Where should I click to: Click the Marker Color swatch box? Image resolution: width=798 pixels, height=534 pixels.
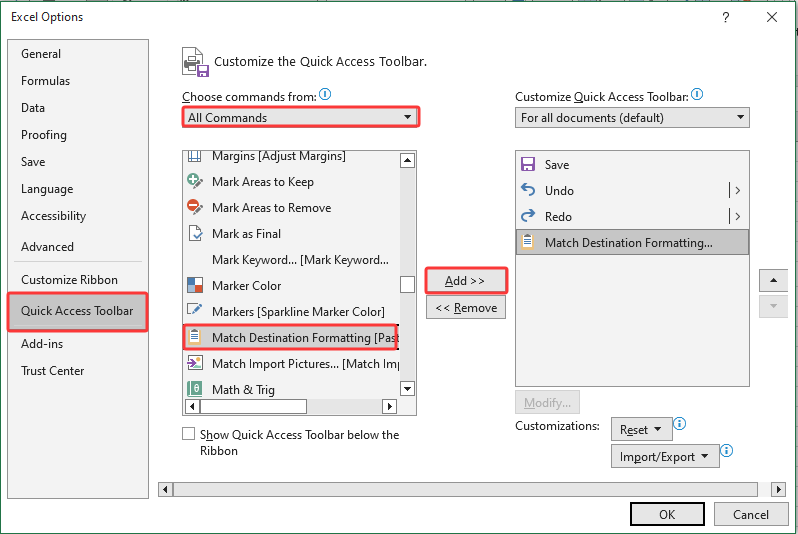(x=407, y=285)
